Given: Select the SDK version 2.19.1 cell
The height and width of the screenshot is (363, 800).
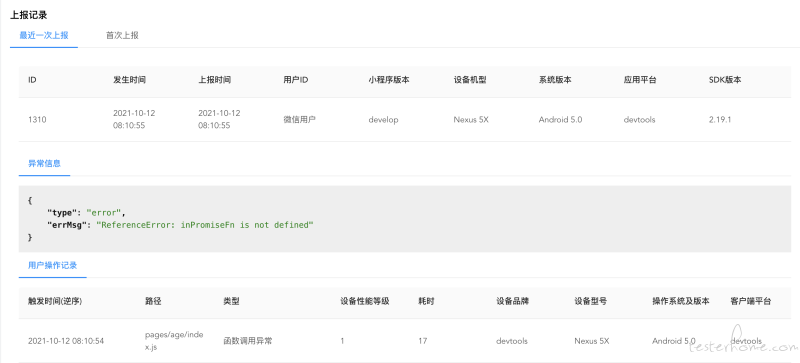Looking at the screenshot, I should [720, 120].
